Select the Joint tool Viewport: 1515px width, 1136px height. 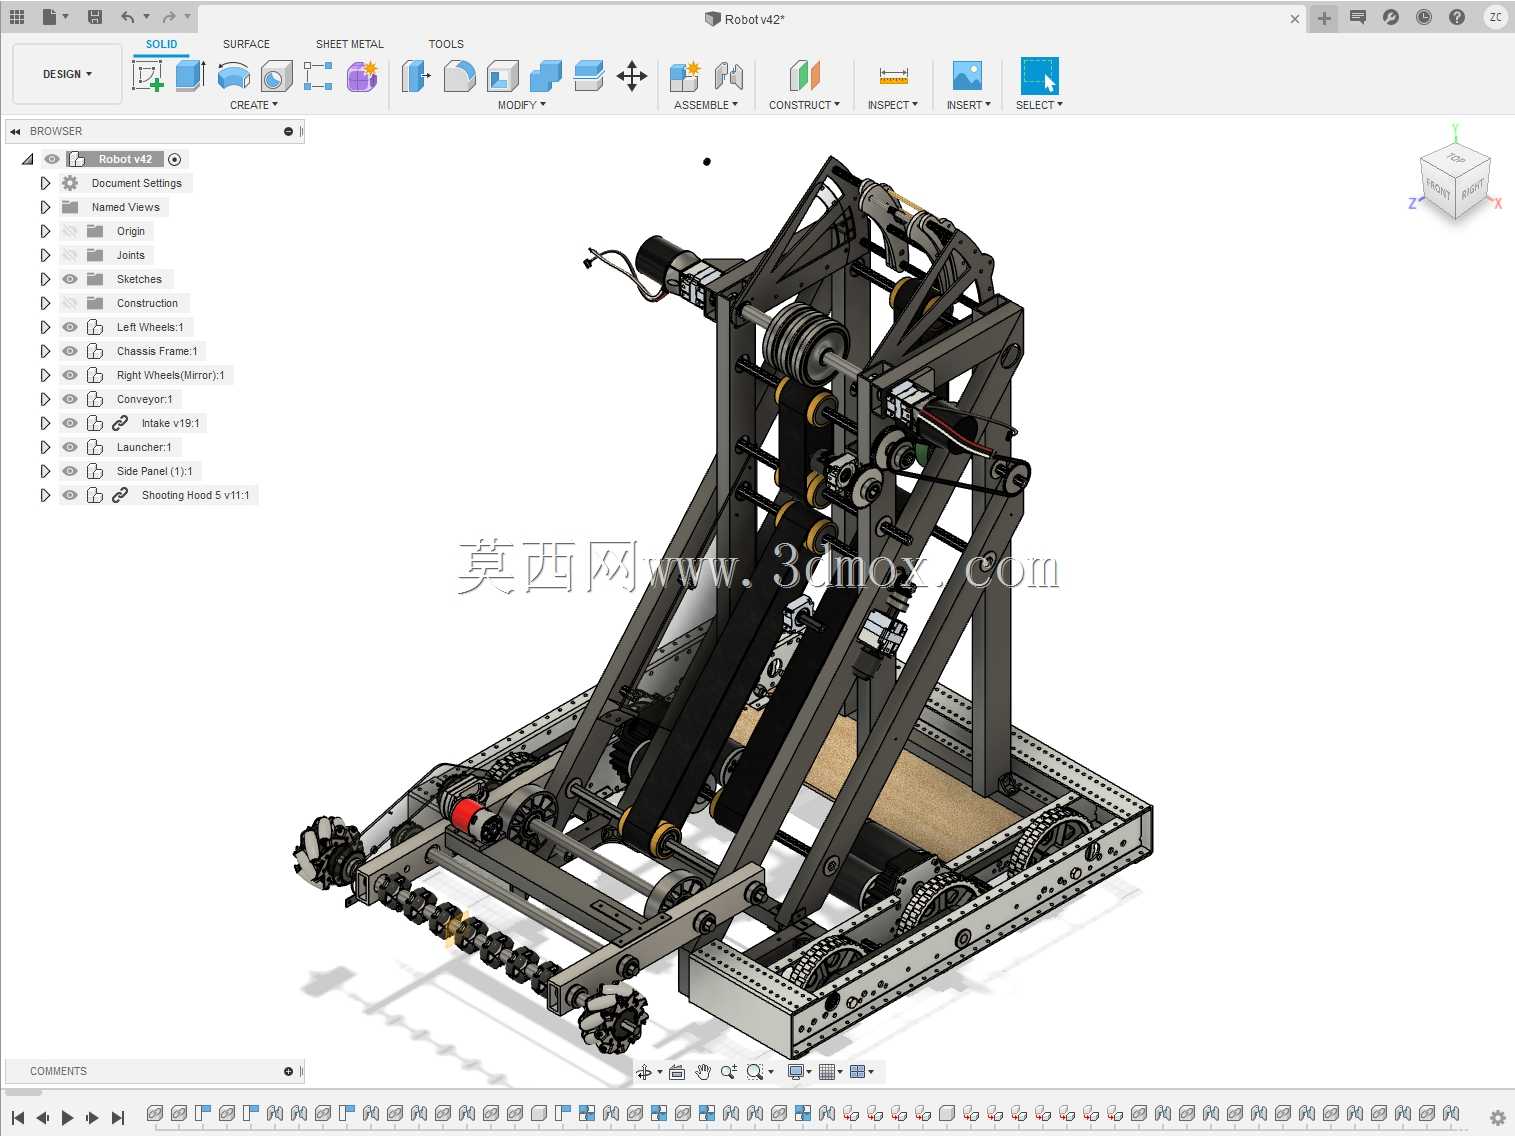point(729,76)
